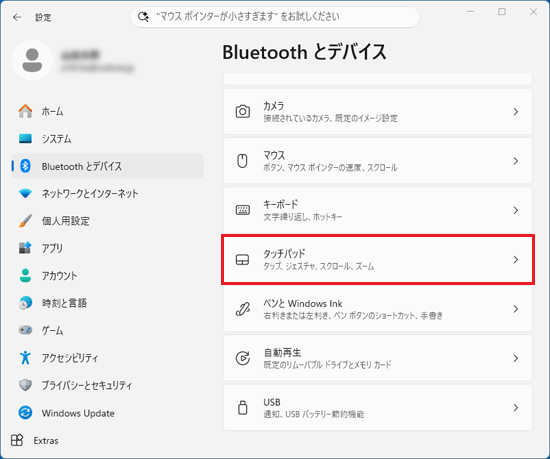The height and width of the screenshot is (459, 550).
Task: Open the タッチパッド chevron arrow
Action: click(516, 259)
